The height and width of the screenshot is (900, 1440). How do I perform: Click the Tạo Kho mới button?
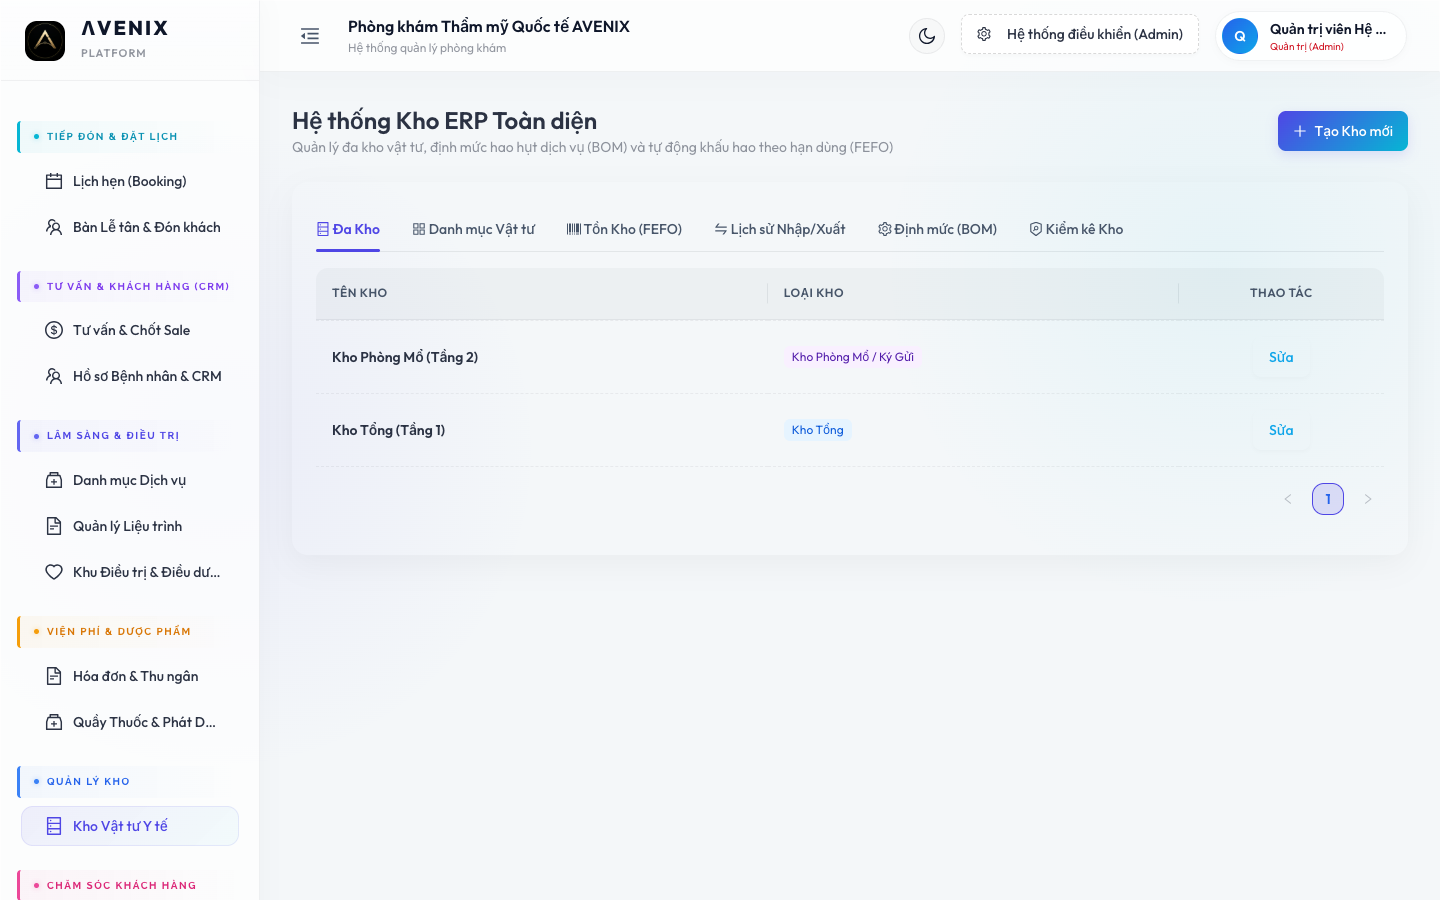coord(1343,131)
